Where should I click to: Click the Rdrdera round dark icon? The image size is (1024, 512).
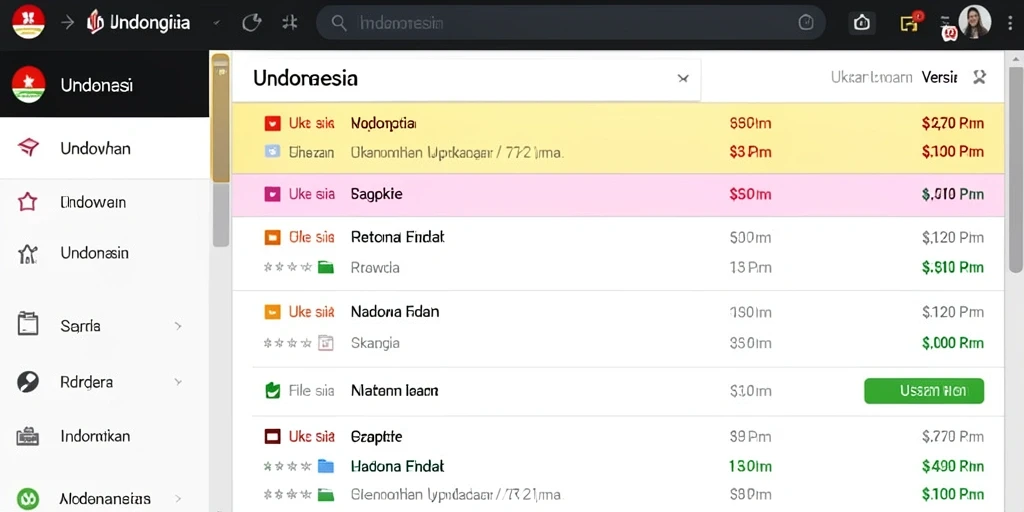pos(27,381)
